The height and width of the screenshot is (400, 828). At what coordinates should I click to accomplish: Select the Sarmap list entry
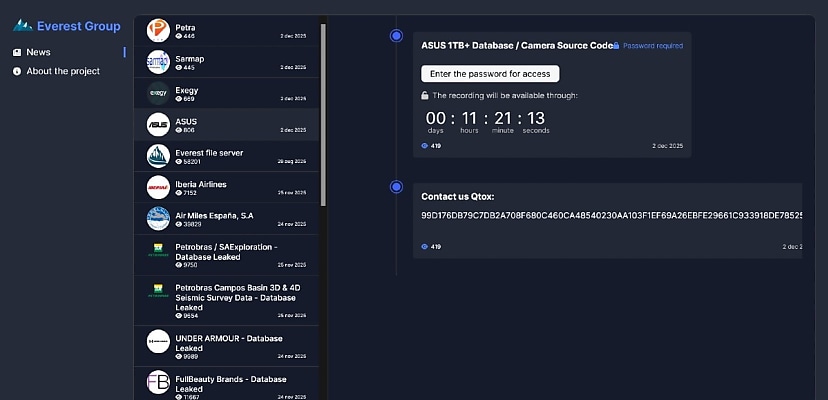pos(227,62)
